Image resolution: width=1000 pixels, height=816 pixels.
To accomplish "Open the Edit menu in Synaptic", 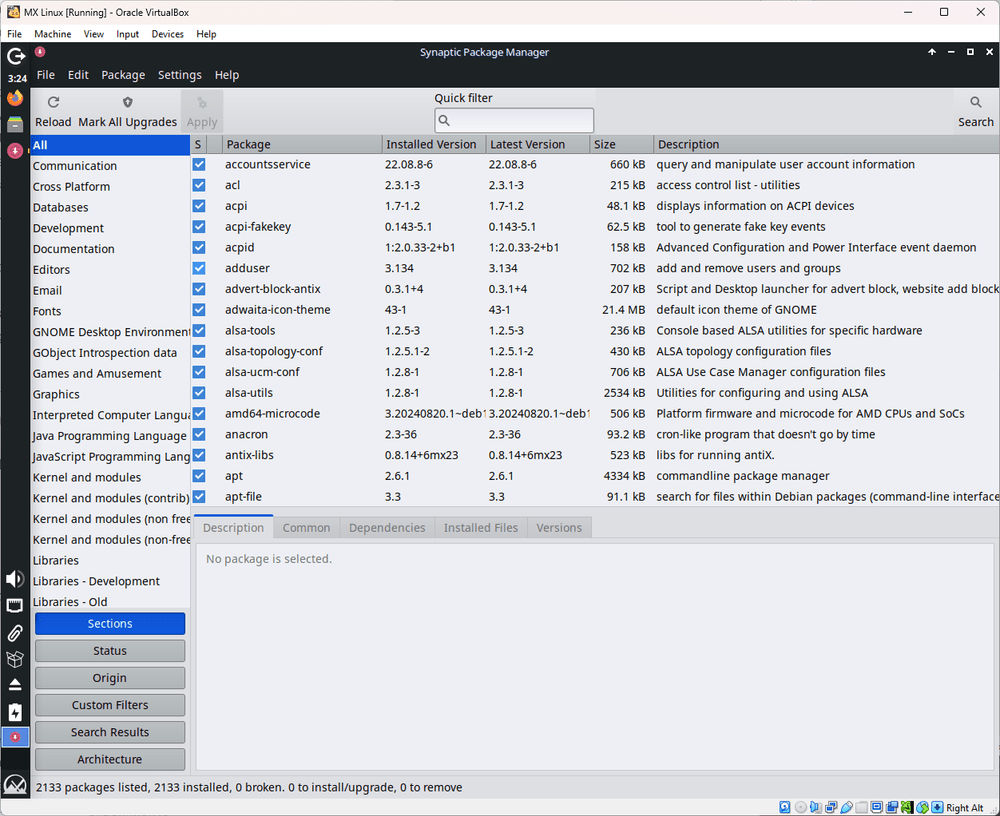I will click(x=78, y=75).
